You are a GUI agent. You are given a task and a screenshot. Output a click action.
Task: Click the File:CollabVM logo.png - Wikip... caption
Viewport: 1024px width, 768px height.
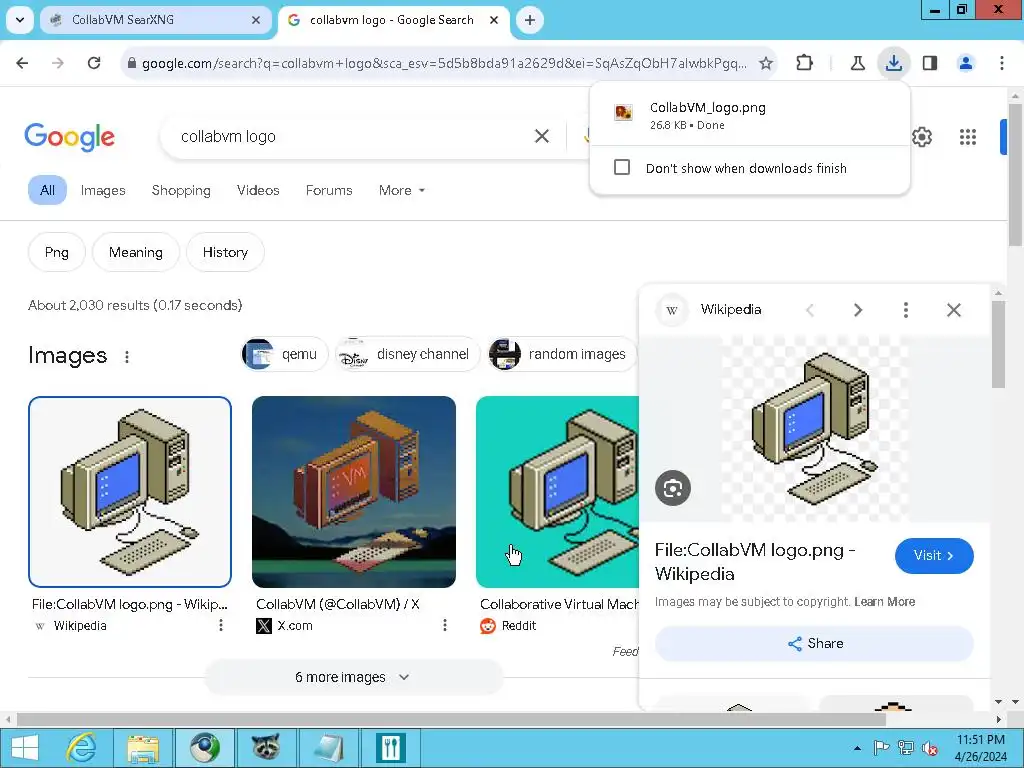[x=129, y=604]
